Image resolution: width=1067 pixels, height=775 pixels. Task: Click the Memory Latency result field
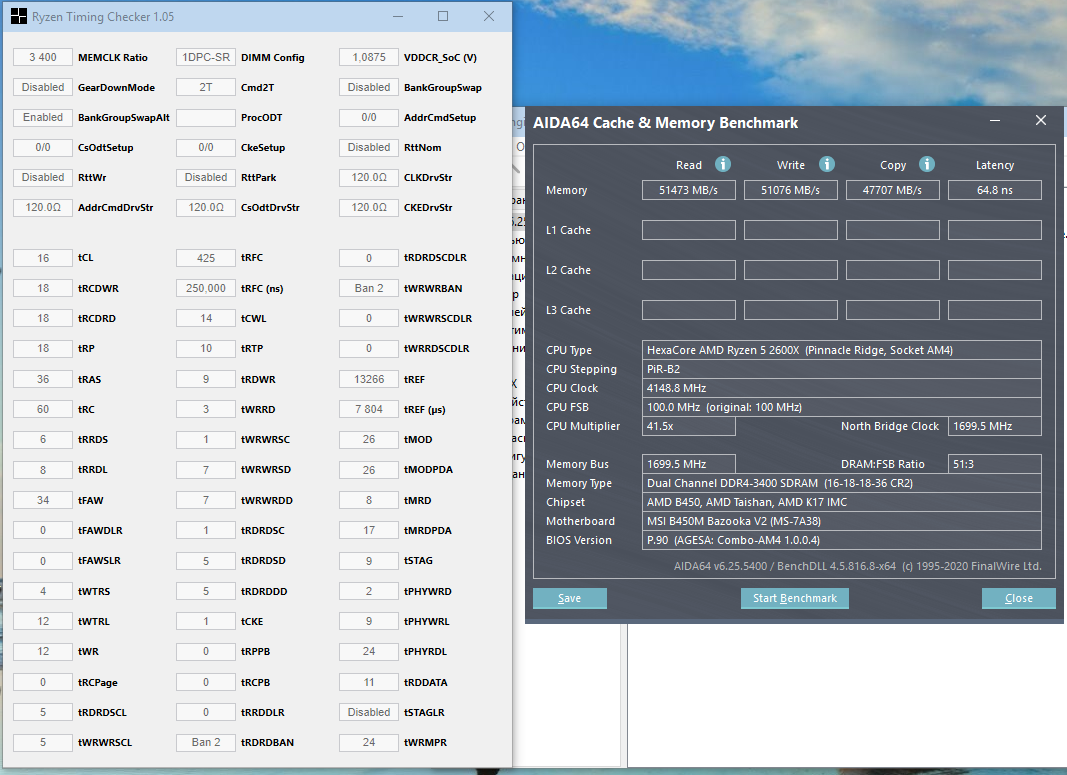click(994, 190)
